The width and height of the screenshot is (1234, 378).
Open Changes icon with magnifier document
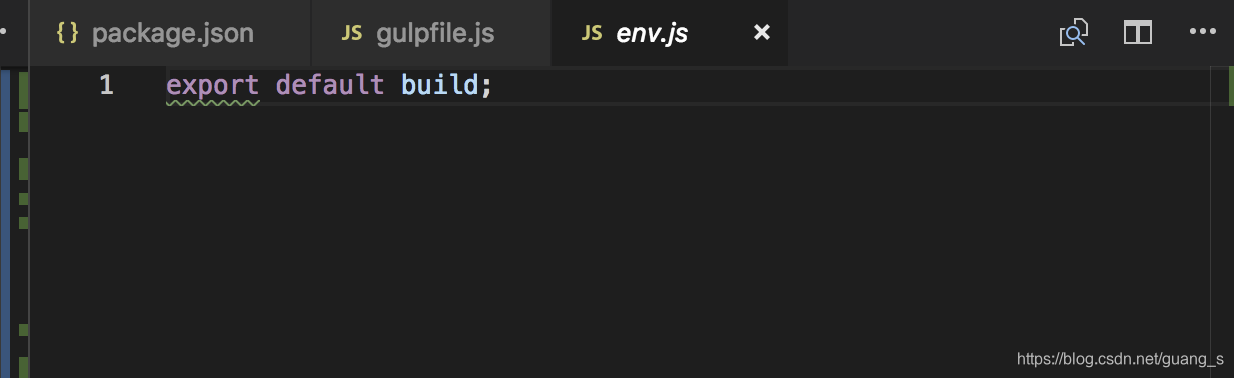pyautogui.click(x=1073, y=33)
